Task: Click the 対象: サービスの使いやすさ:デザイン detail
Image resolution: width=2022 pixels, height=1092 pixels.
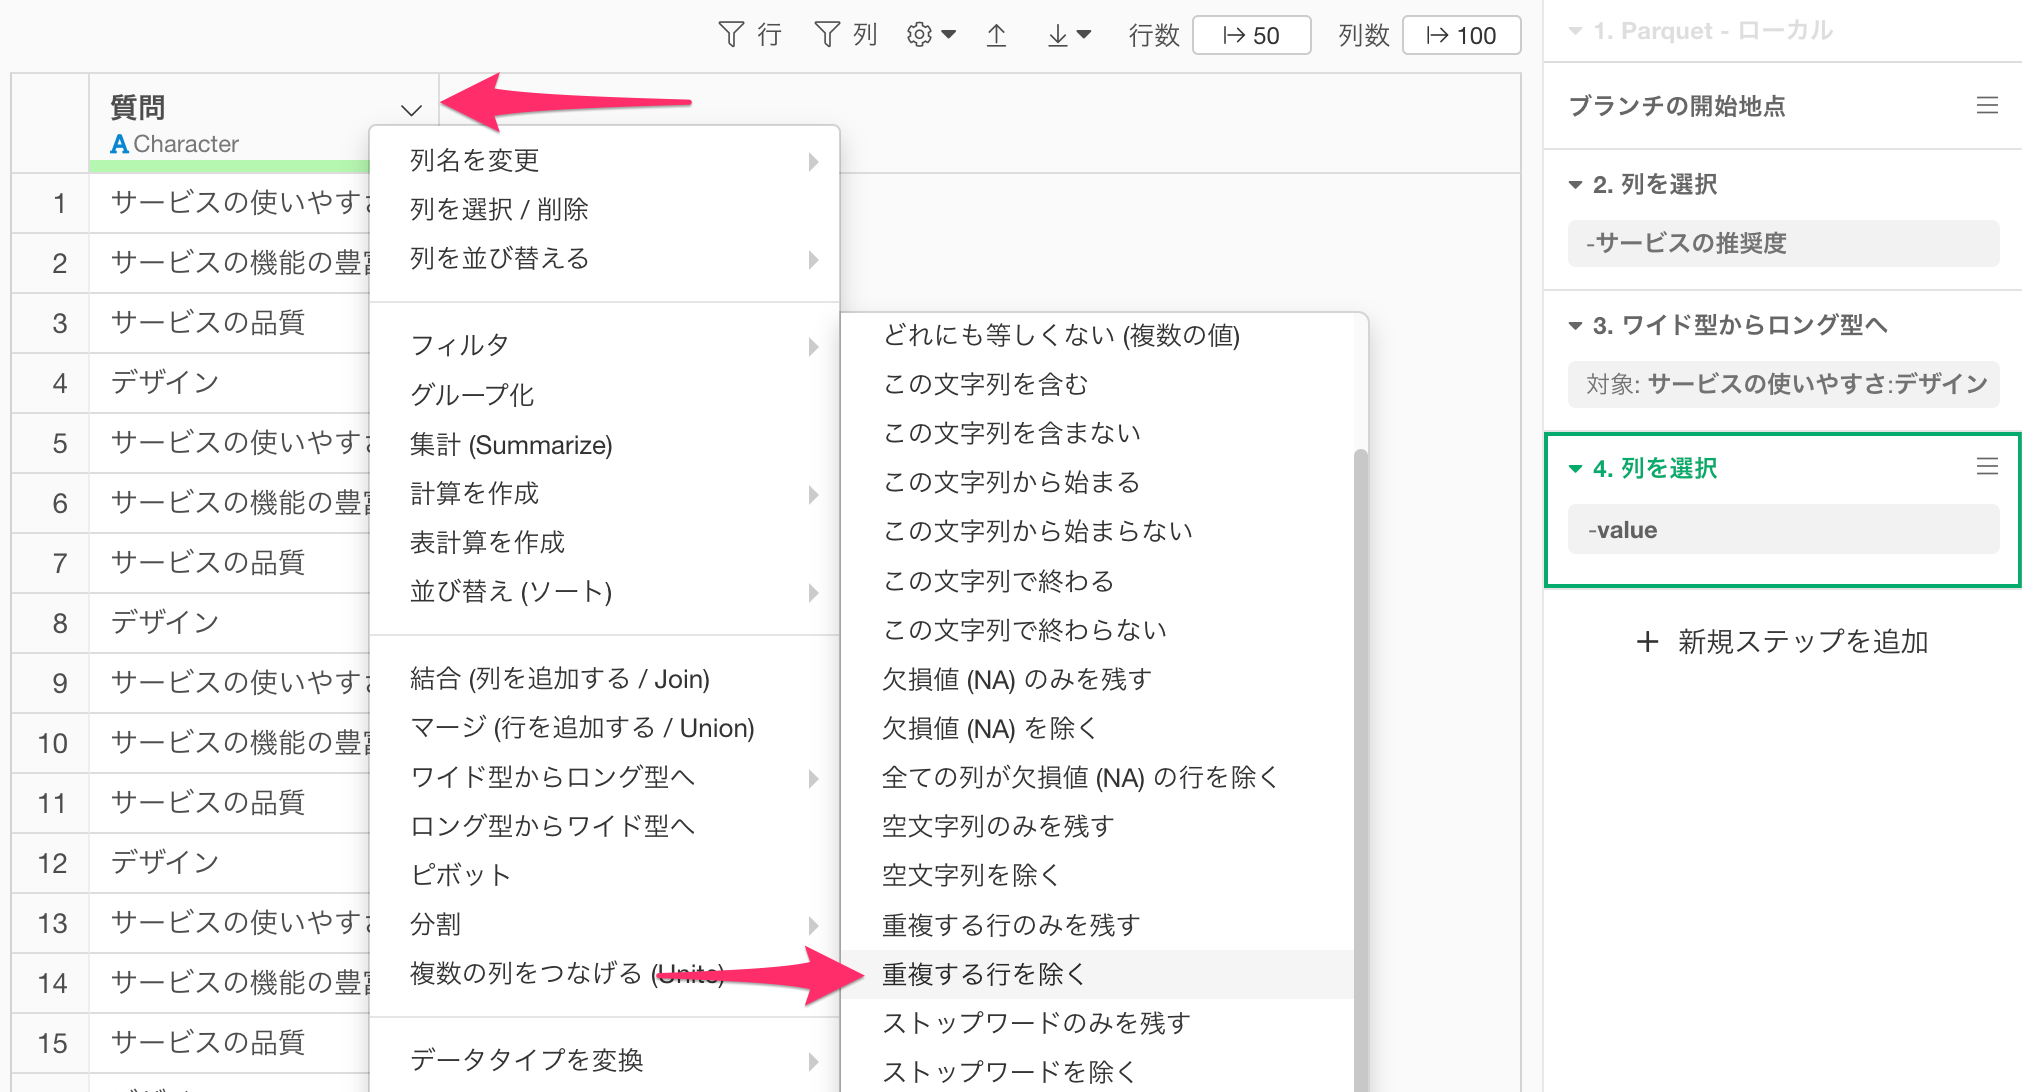Action: click(x=1783, y=384)
